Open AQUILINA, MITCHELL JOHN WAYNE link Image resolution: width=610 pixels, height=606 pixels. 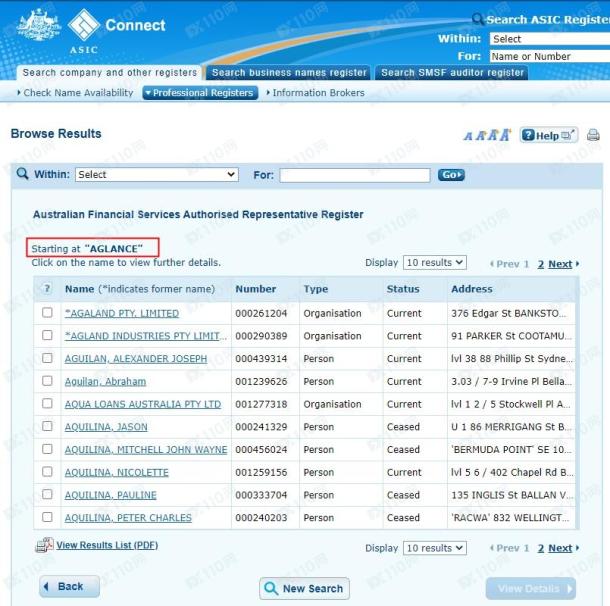(x=146, y=450)
